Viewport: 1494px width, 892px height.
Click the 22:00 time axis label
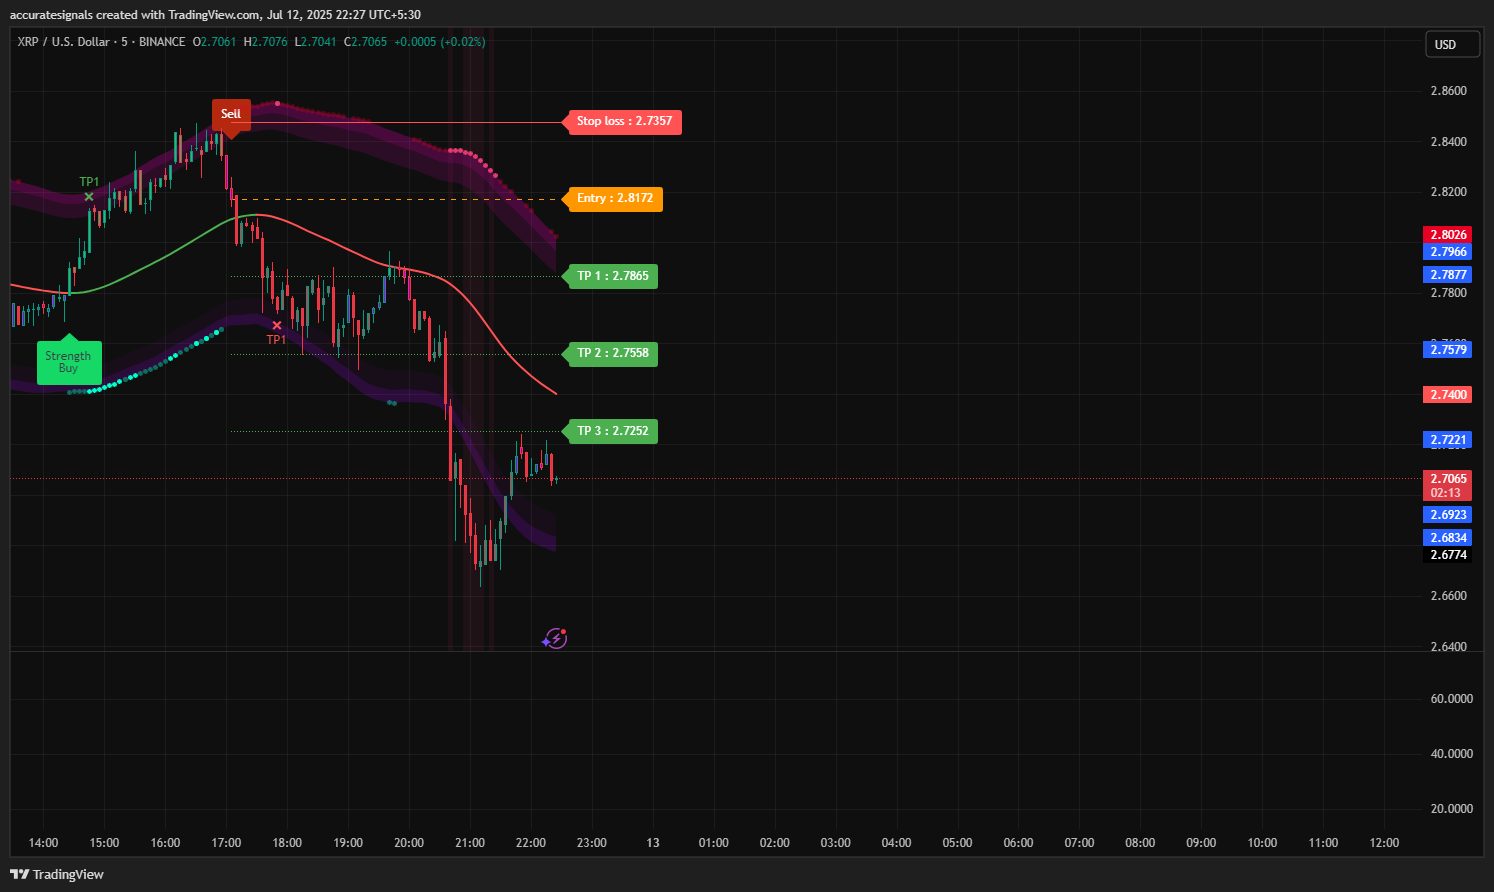point(531,843)
